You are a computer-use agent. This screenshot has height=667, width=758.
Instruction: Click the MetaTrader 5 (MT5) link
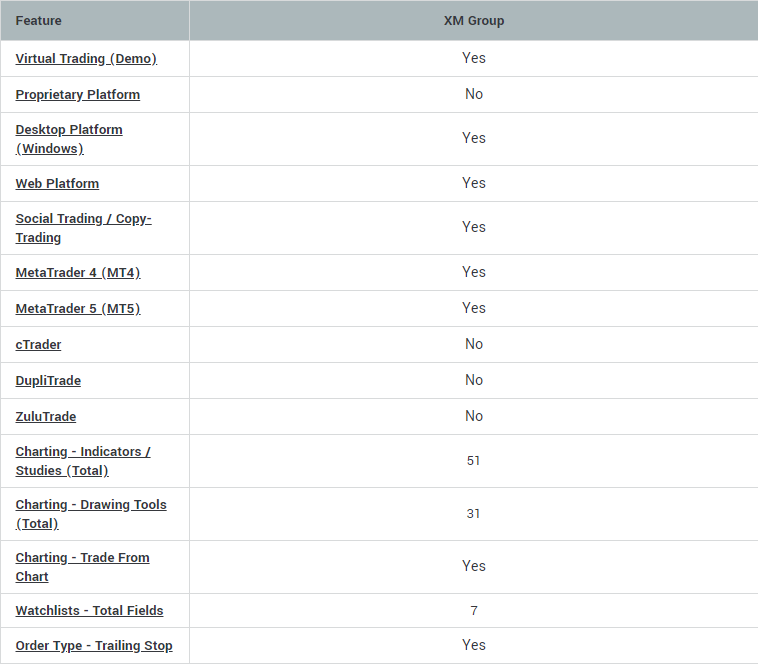coord(78,308)
